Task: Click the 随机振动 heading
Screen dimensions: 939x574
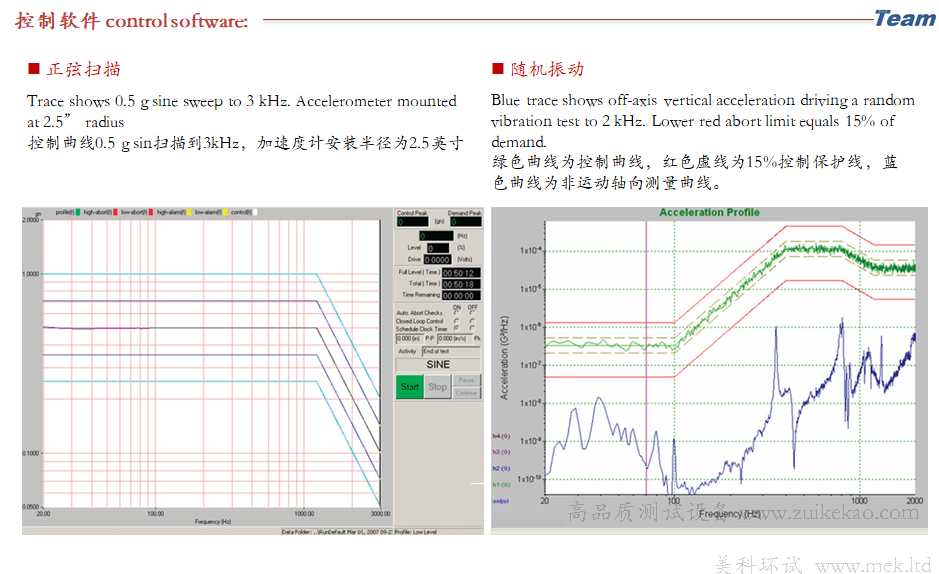Action: click(547, 69)
